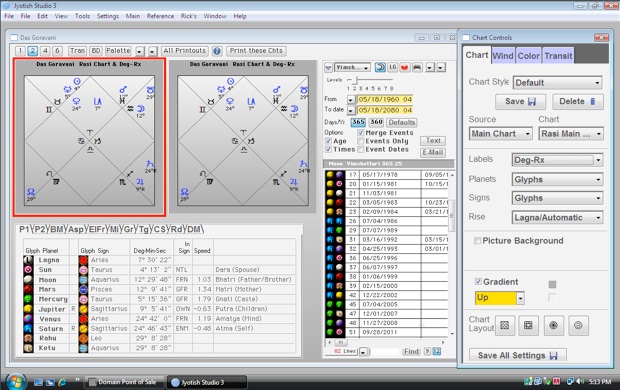Click the Lagna glyph icon in planet table
Screen dimensions: 620x390
pyautogui.click(x=28, y=260)
